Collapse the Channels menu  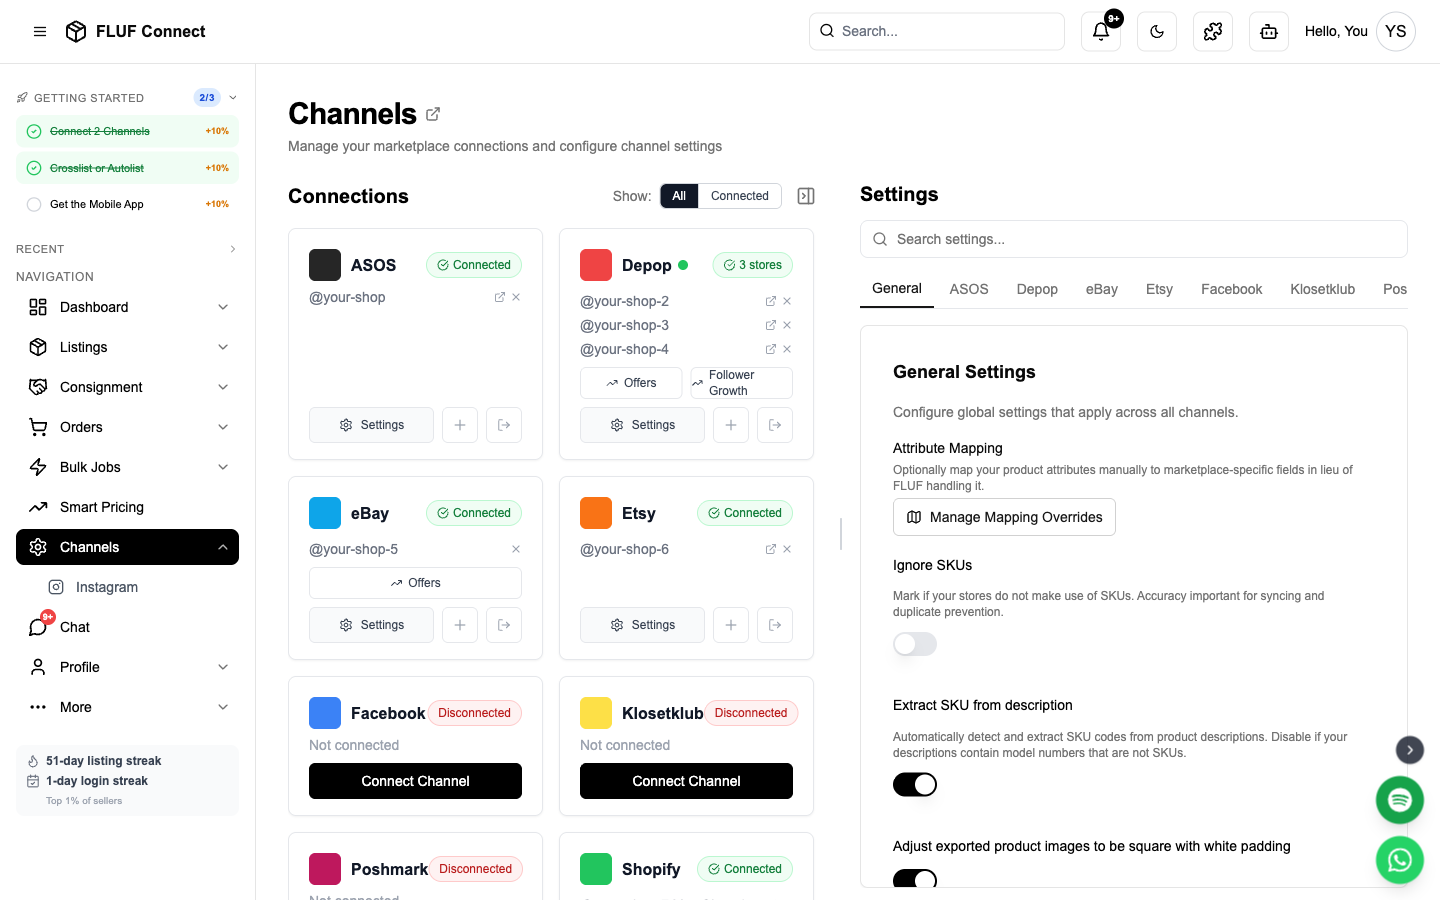223,547
